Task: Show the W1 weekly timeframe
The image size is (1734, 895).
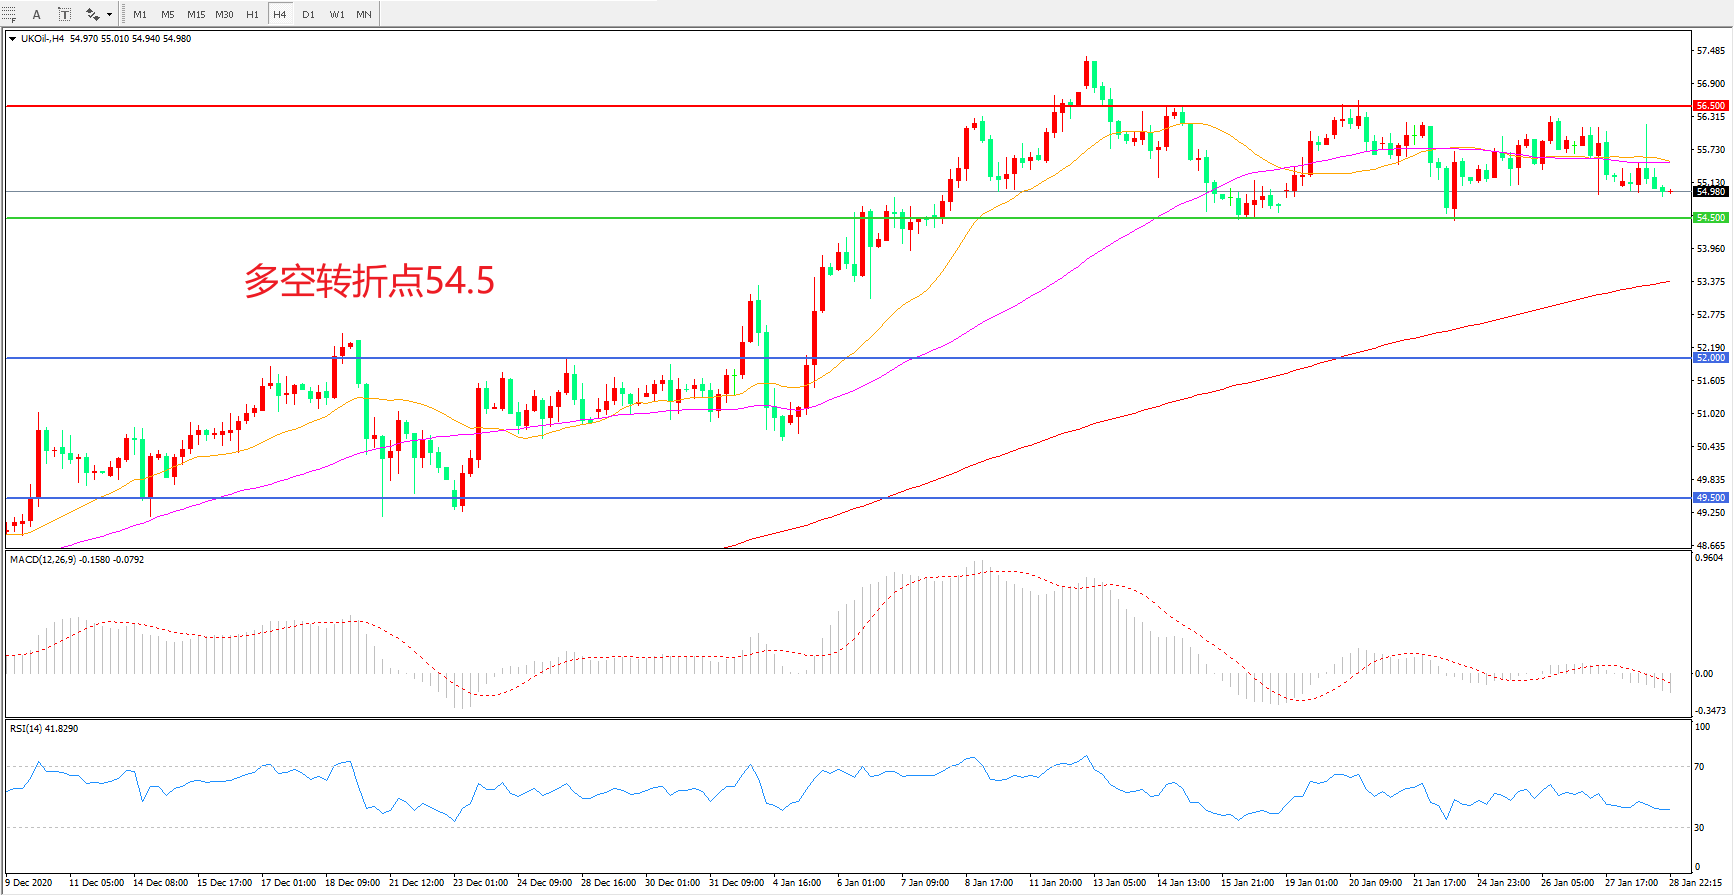Action: pos(337,14)
